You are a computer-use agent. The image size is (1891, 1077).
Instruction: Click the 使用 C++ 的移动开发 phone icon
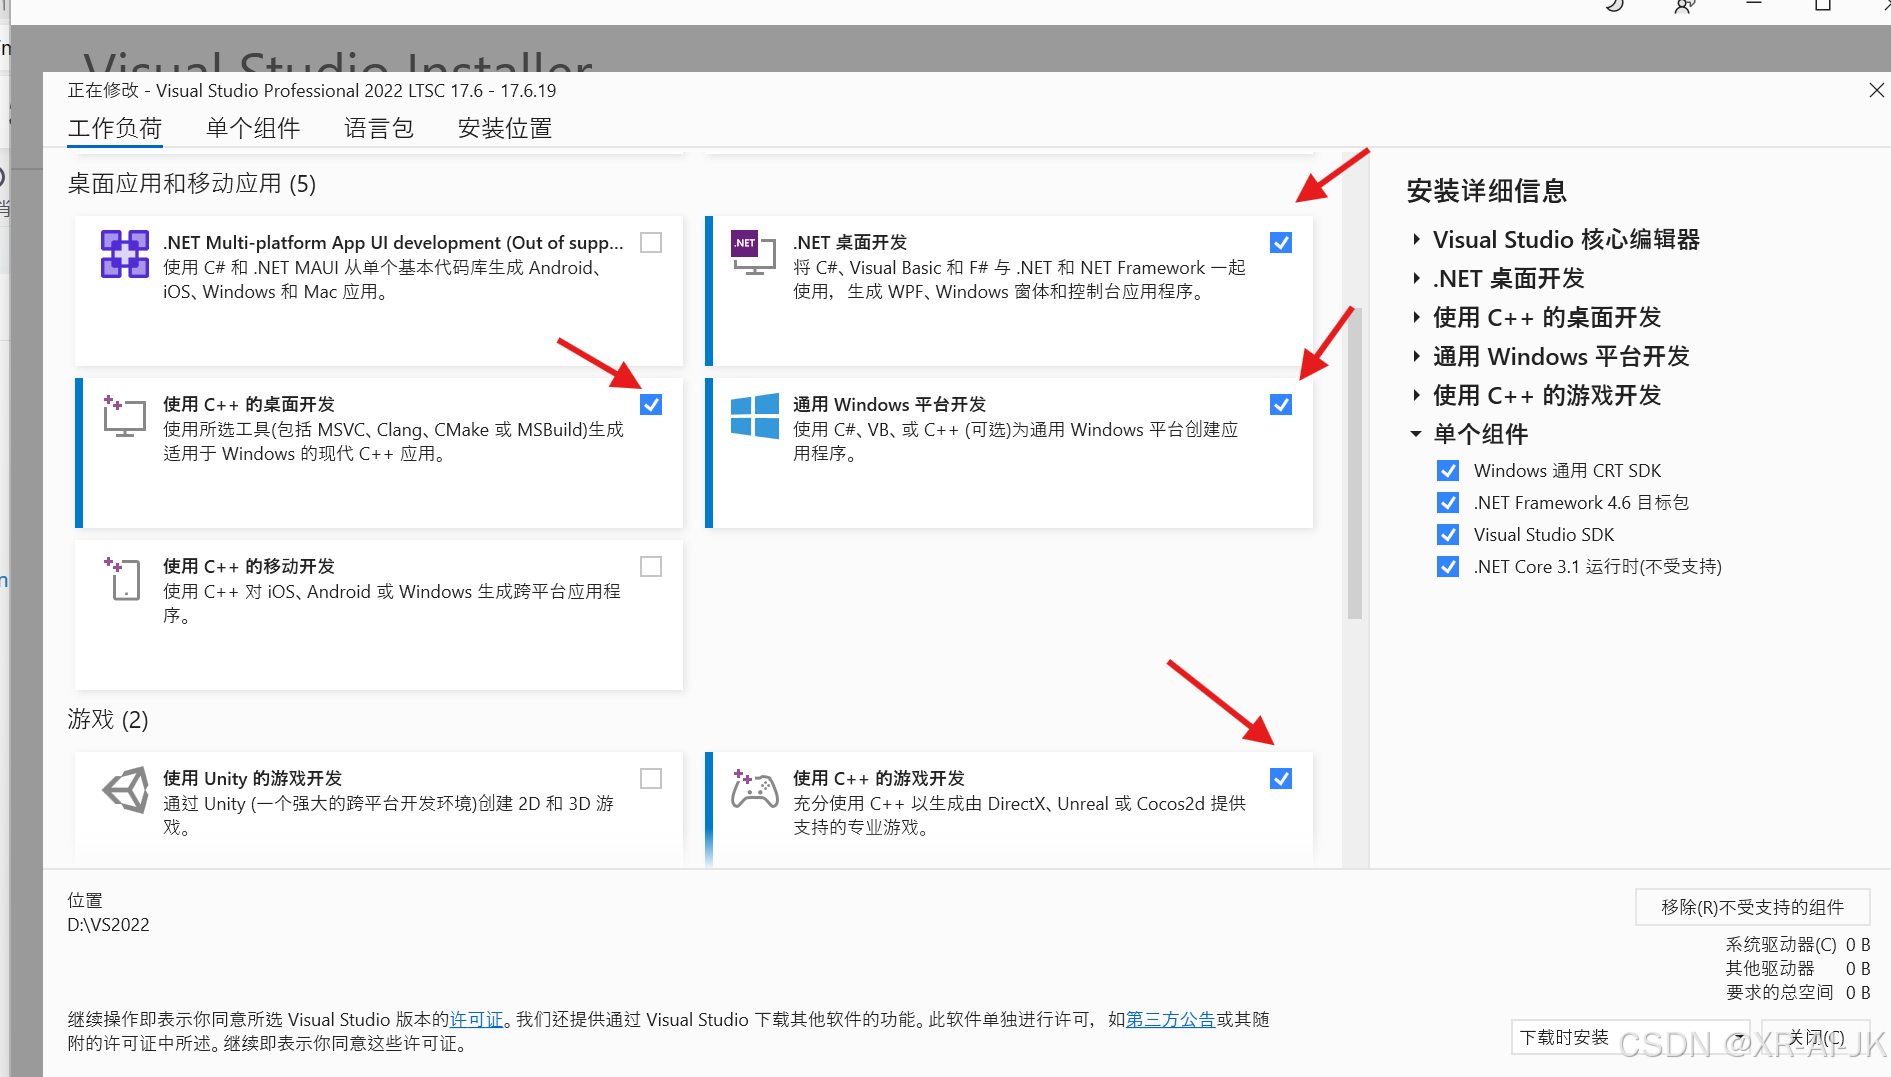click(x=124, y=578)
